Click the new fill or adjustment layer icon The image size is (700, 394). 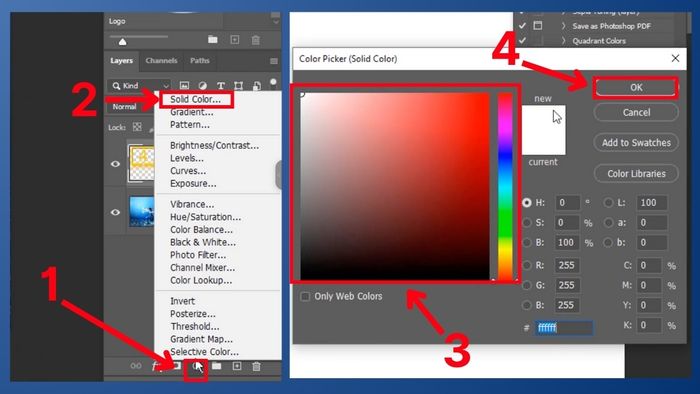pyautogui.click(x=197, y=366)
